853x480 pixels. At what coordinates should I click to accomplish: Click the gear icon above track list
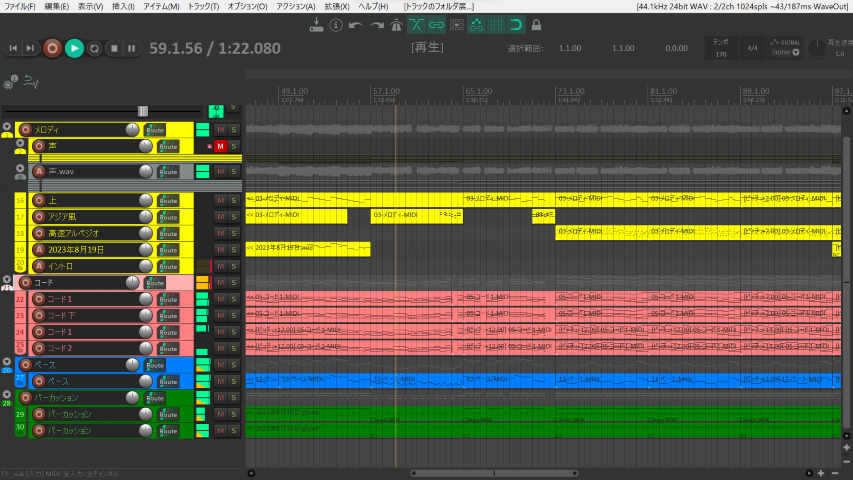tap(10, 83)
